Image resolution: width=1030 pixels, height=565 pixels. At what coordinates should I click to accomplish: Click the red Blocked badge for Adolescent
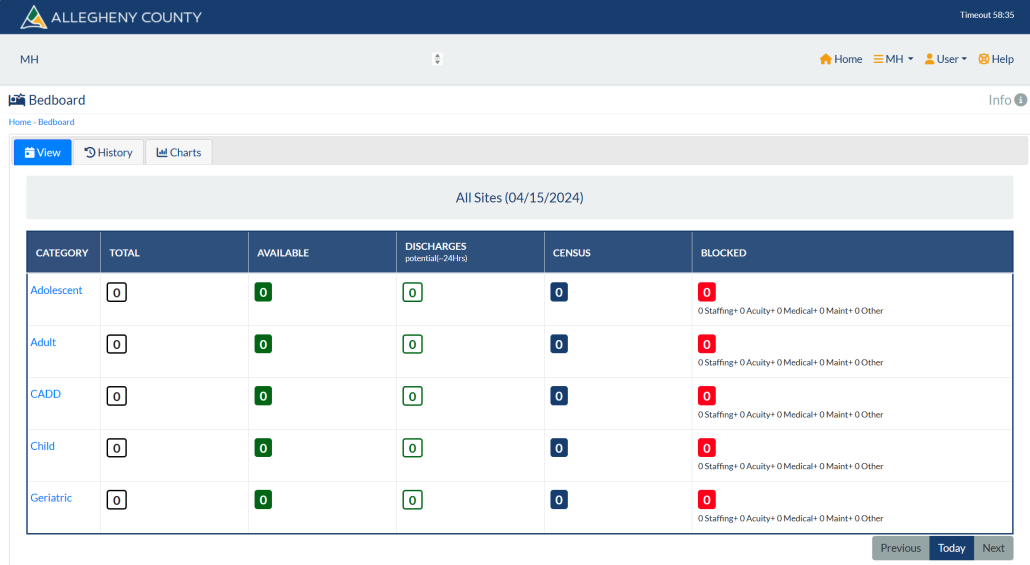pyautogui.click(x=707, y=292)
